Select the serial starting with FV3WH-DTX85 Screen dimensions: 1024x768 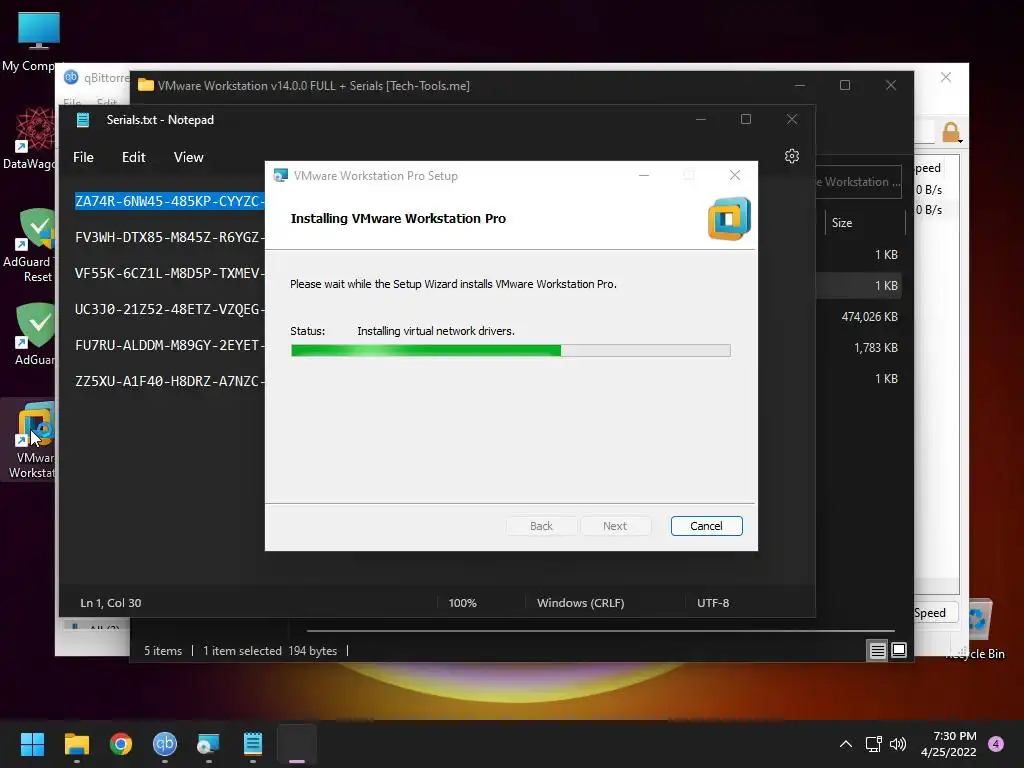point(170,237)
